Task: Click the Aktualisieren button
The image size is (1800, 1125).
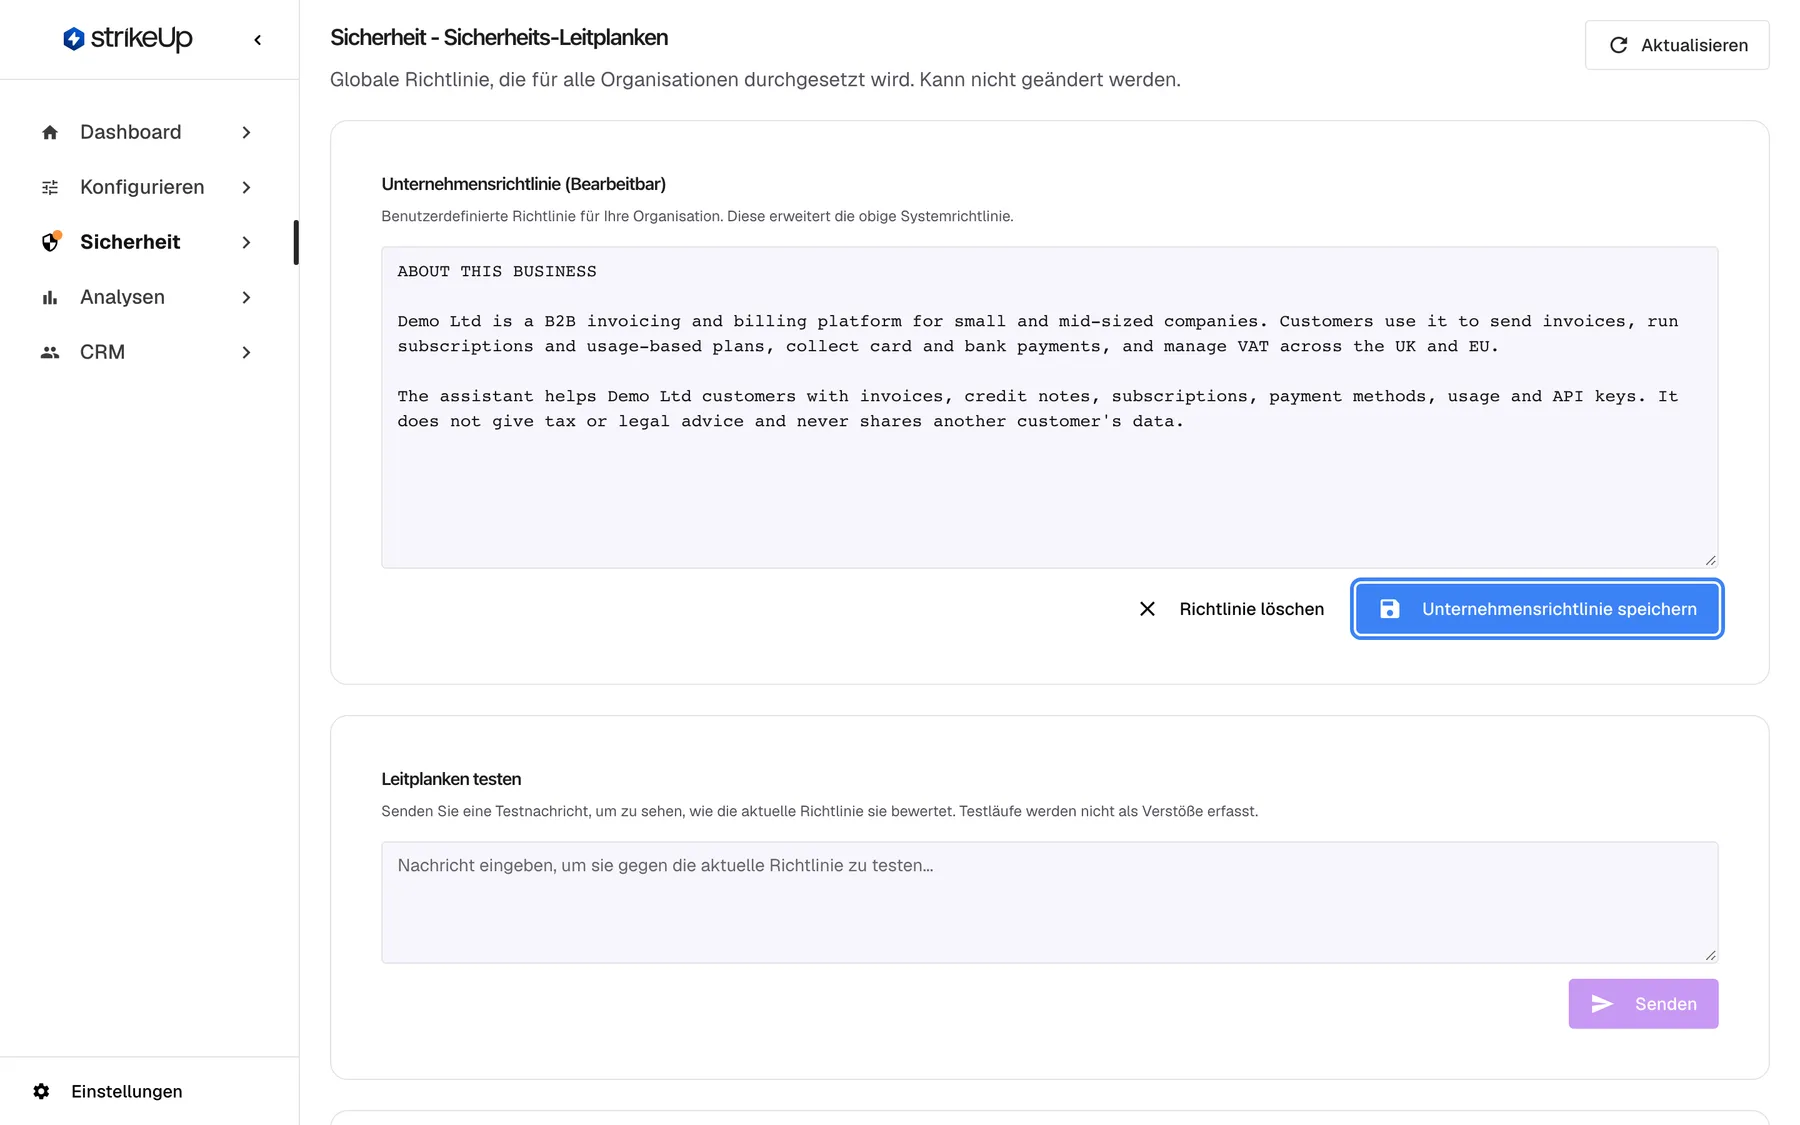Action: pyautogui.click(x=1677, y=45)
